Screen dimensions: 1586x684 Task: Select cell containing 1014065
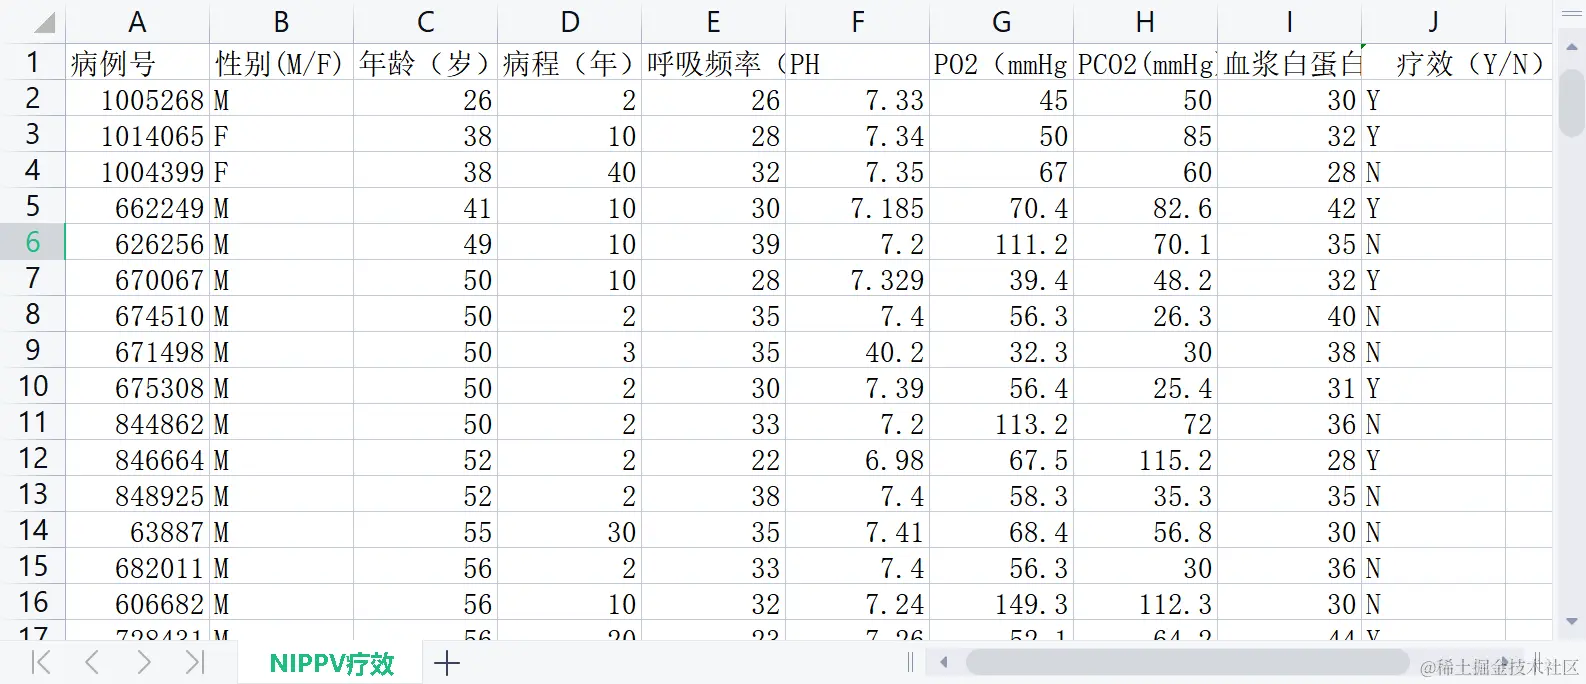138,135
